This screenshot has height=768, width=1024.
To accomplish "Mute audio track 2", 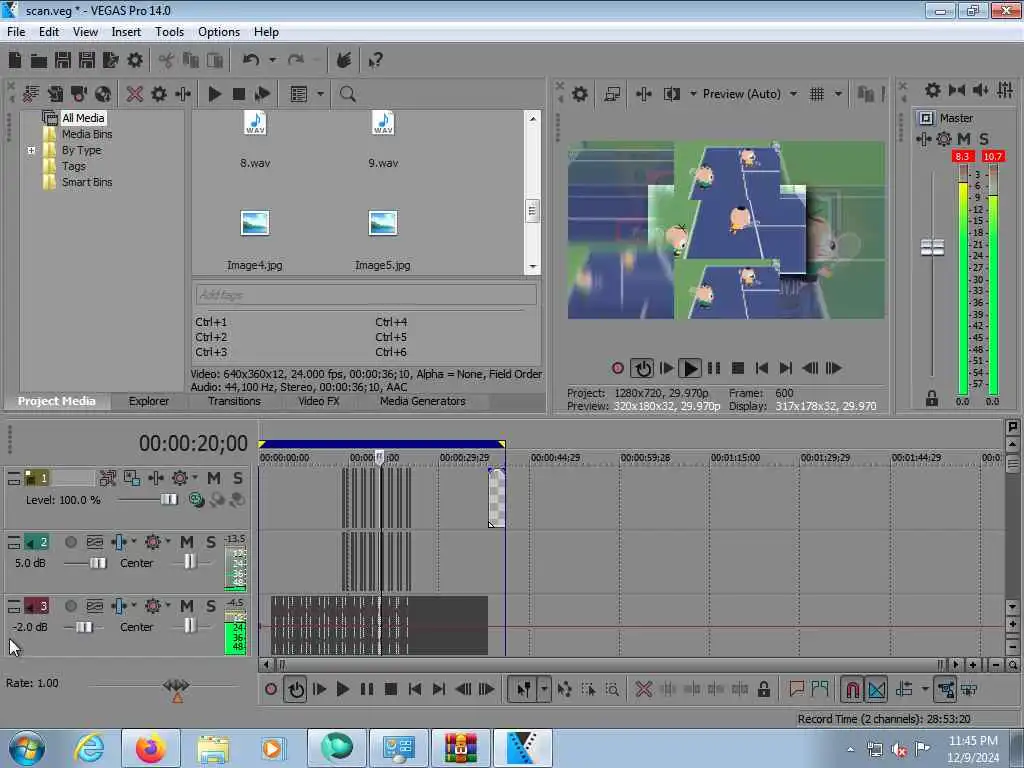I will coord(187,542).
